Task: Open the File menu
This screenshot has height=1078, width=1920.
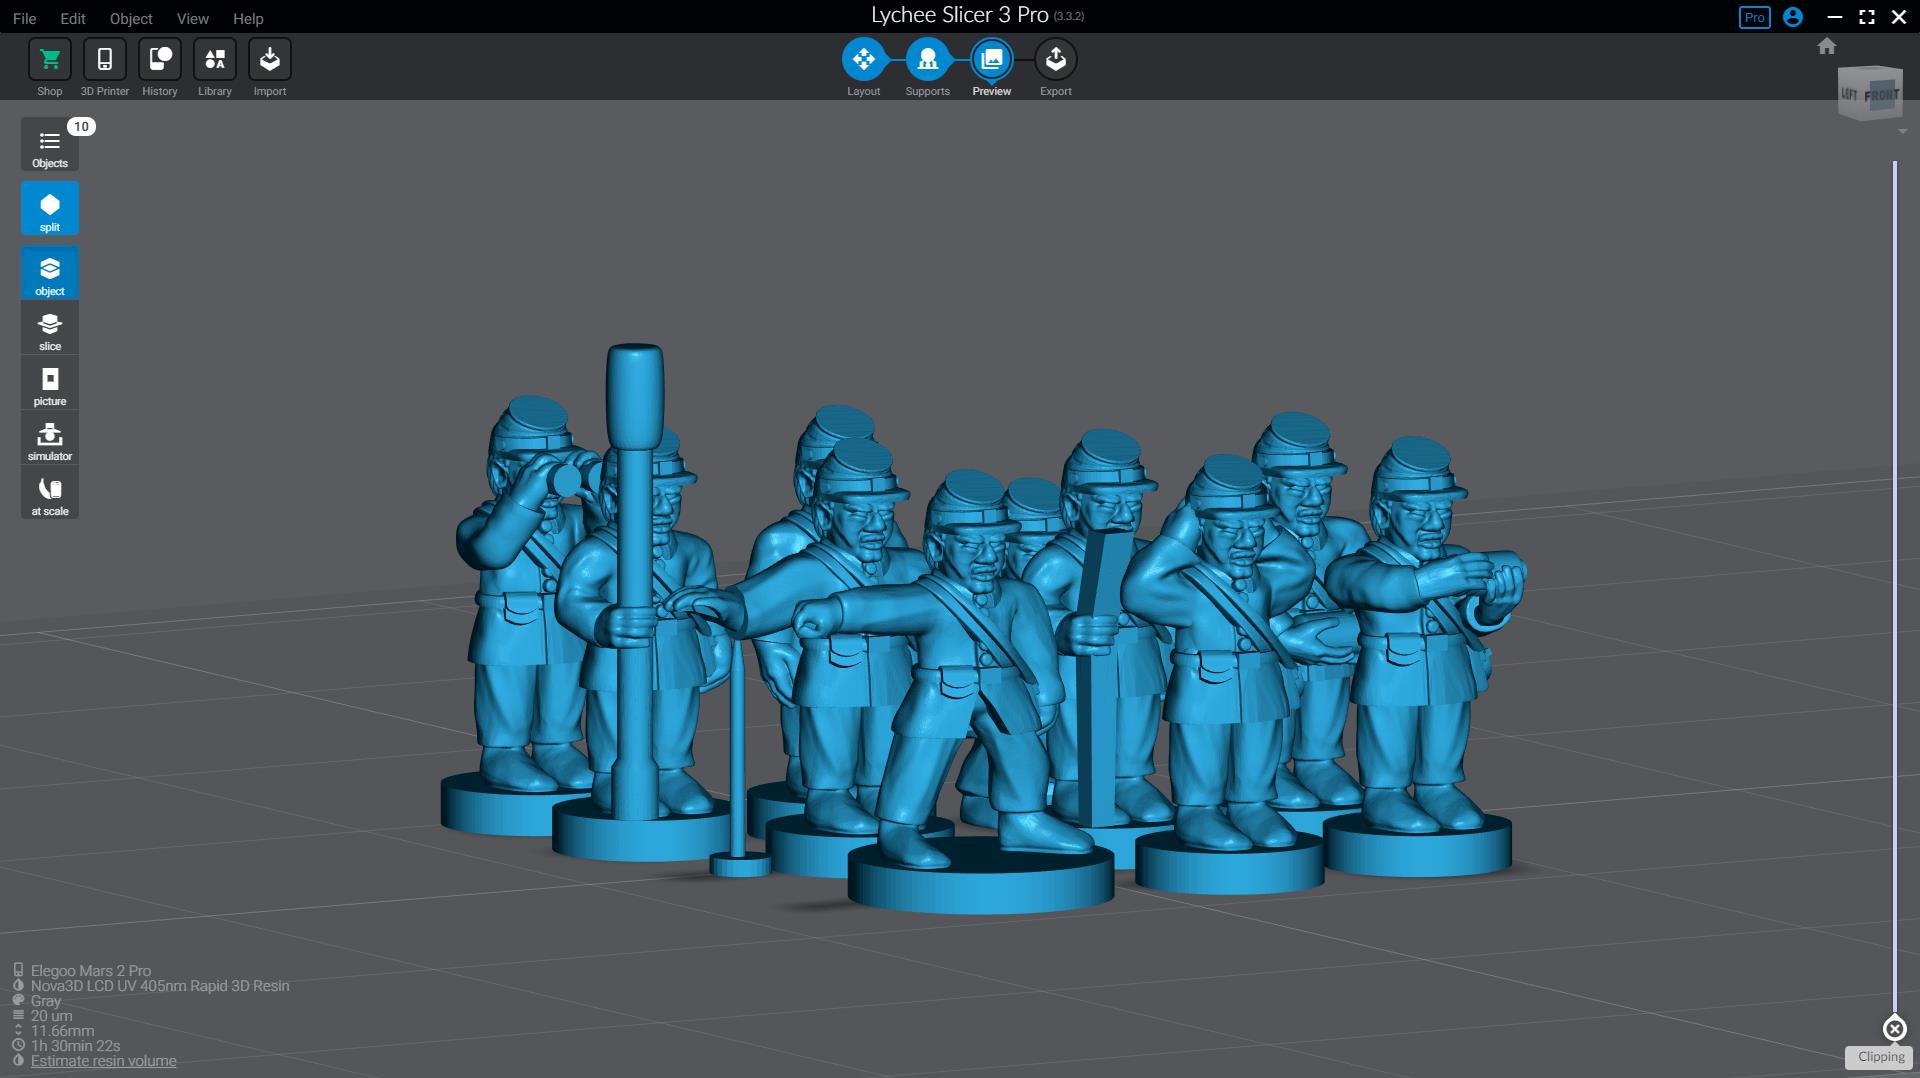Action: (24, 18)
